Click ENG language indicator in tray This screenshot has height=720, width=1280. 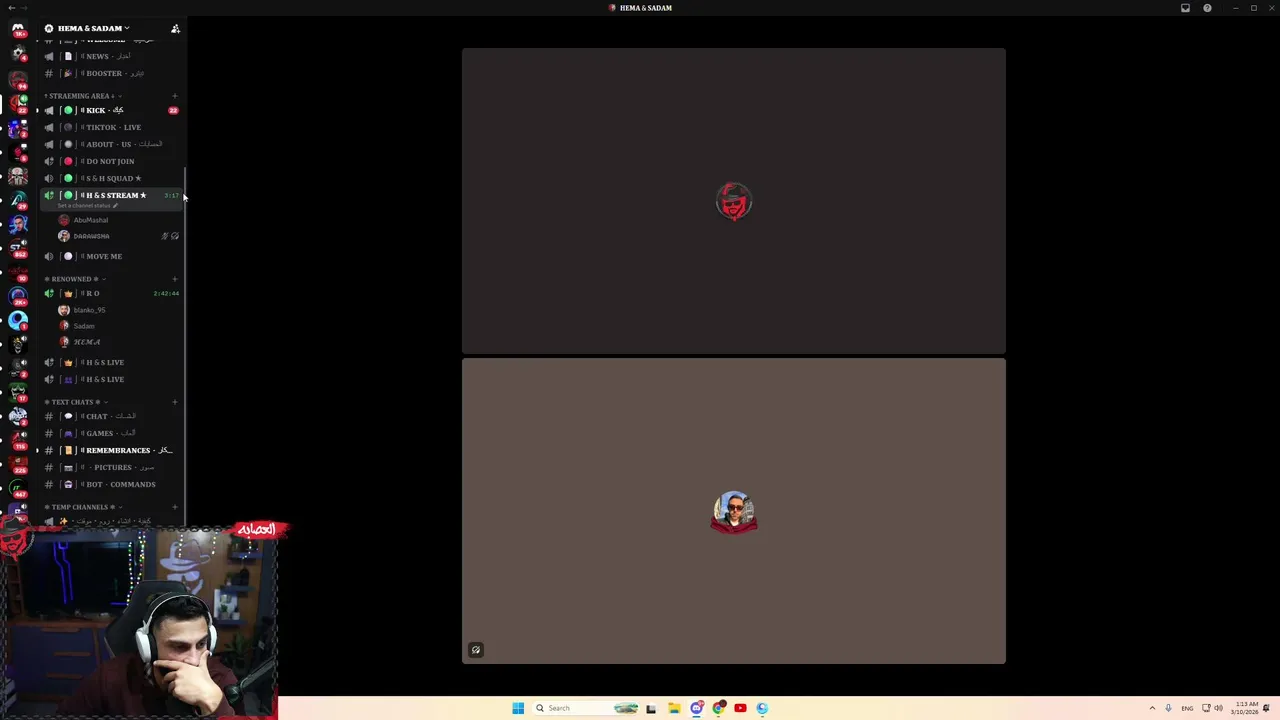1187,708
